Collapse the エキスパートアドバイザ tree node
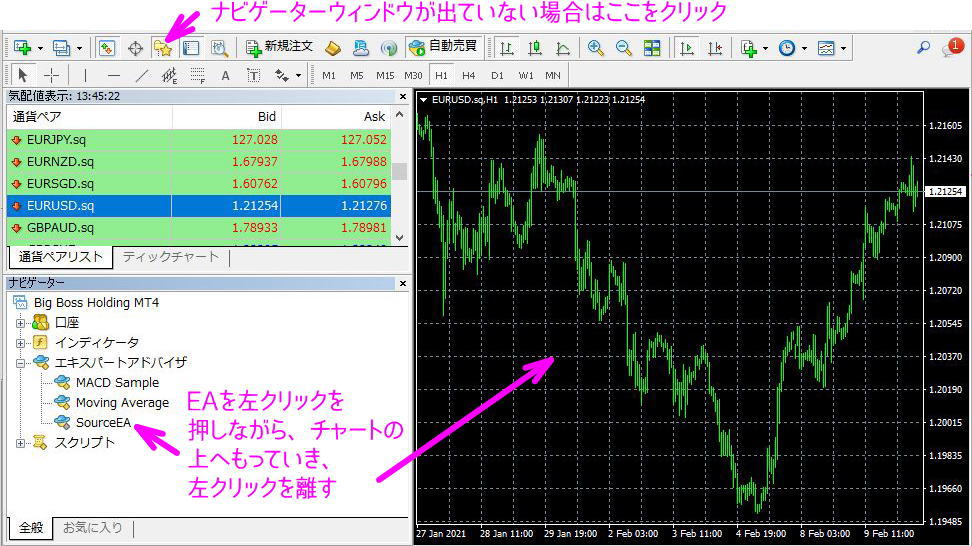Image resolution: width=972 pixels, height=546 pixels. (20, 363)
